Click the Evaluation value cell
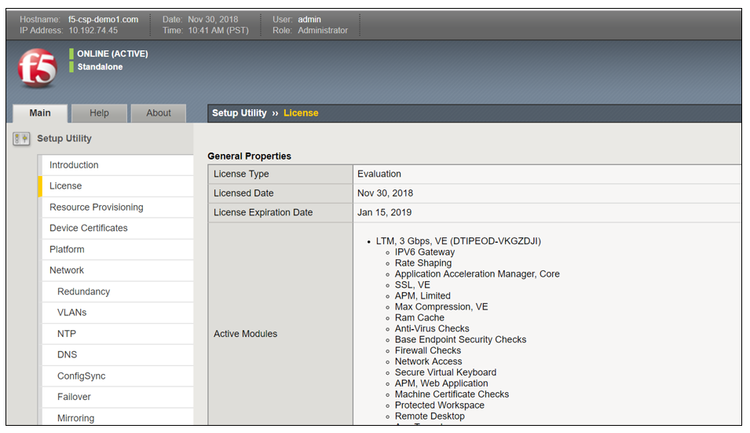Screen dimensions: 750x433 tap(547, 174)
